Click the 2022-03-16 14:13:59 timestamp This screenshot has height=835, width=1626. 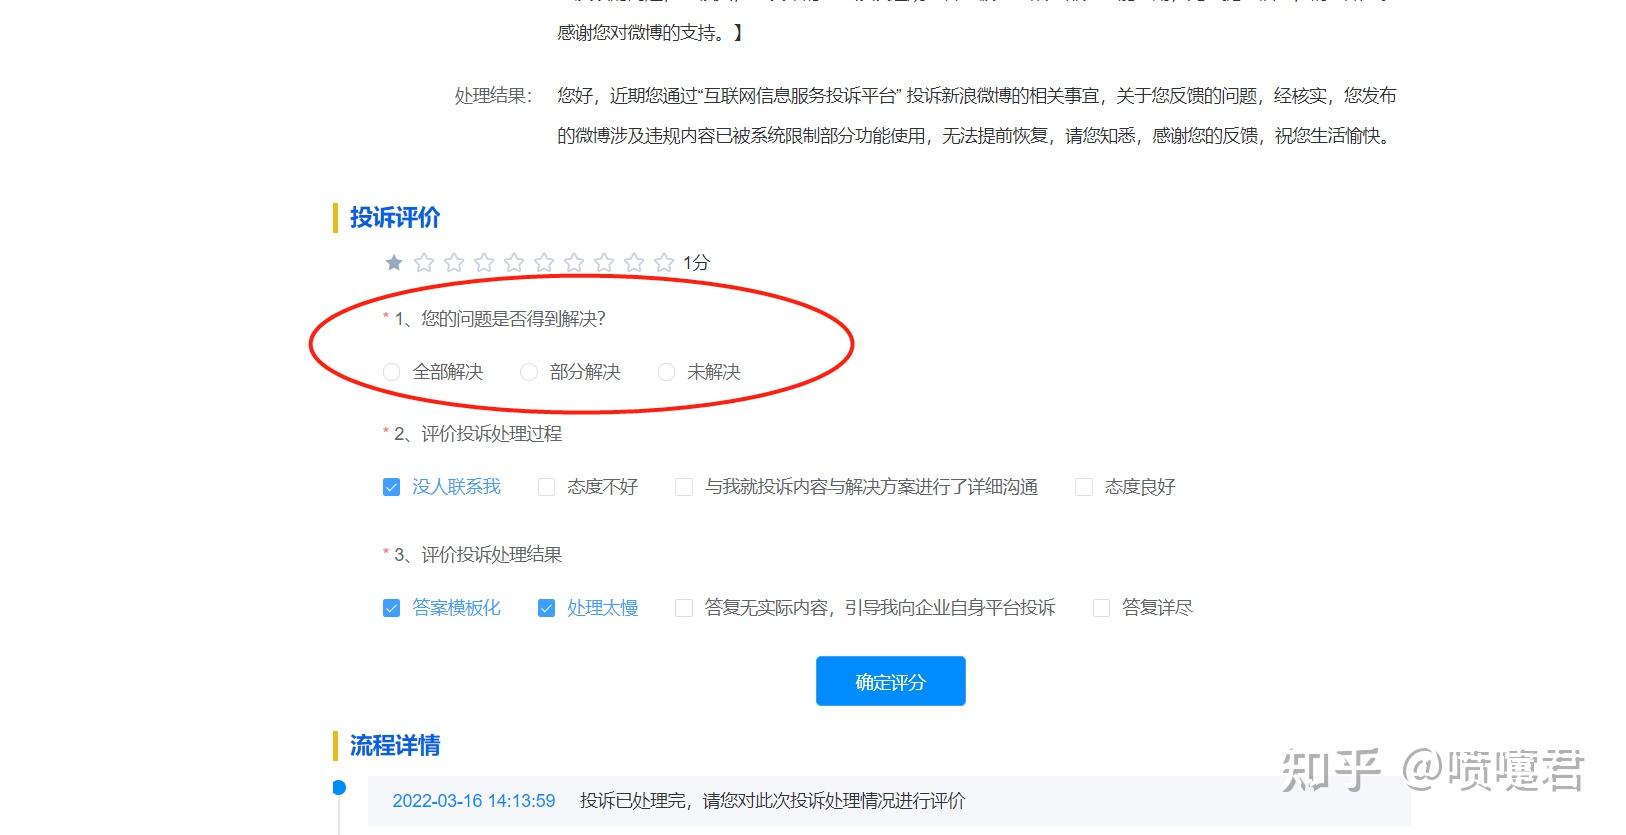click(474, 801)
